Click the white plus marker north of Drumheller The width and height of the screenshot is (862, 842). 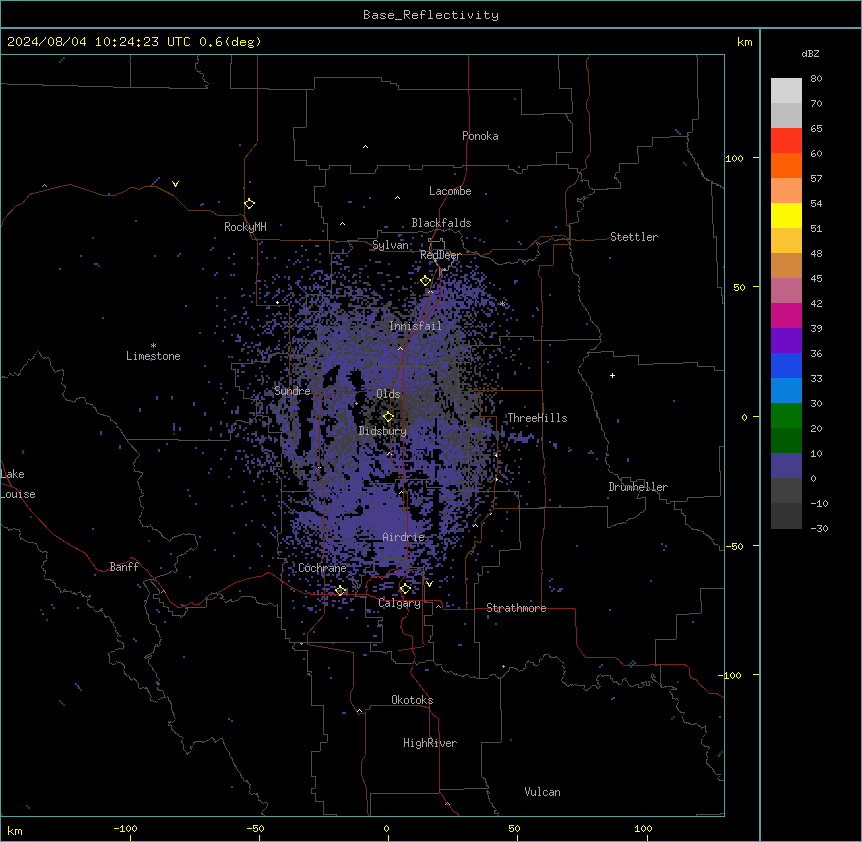(612, 375)
